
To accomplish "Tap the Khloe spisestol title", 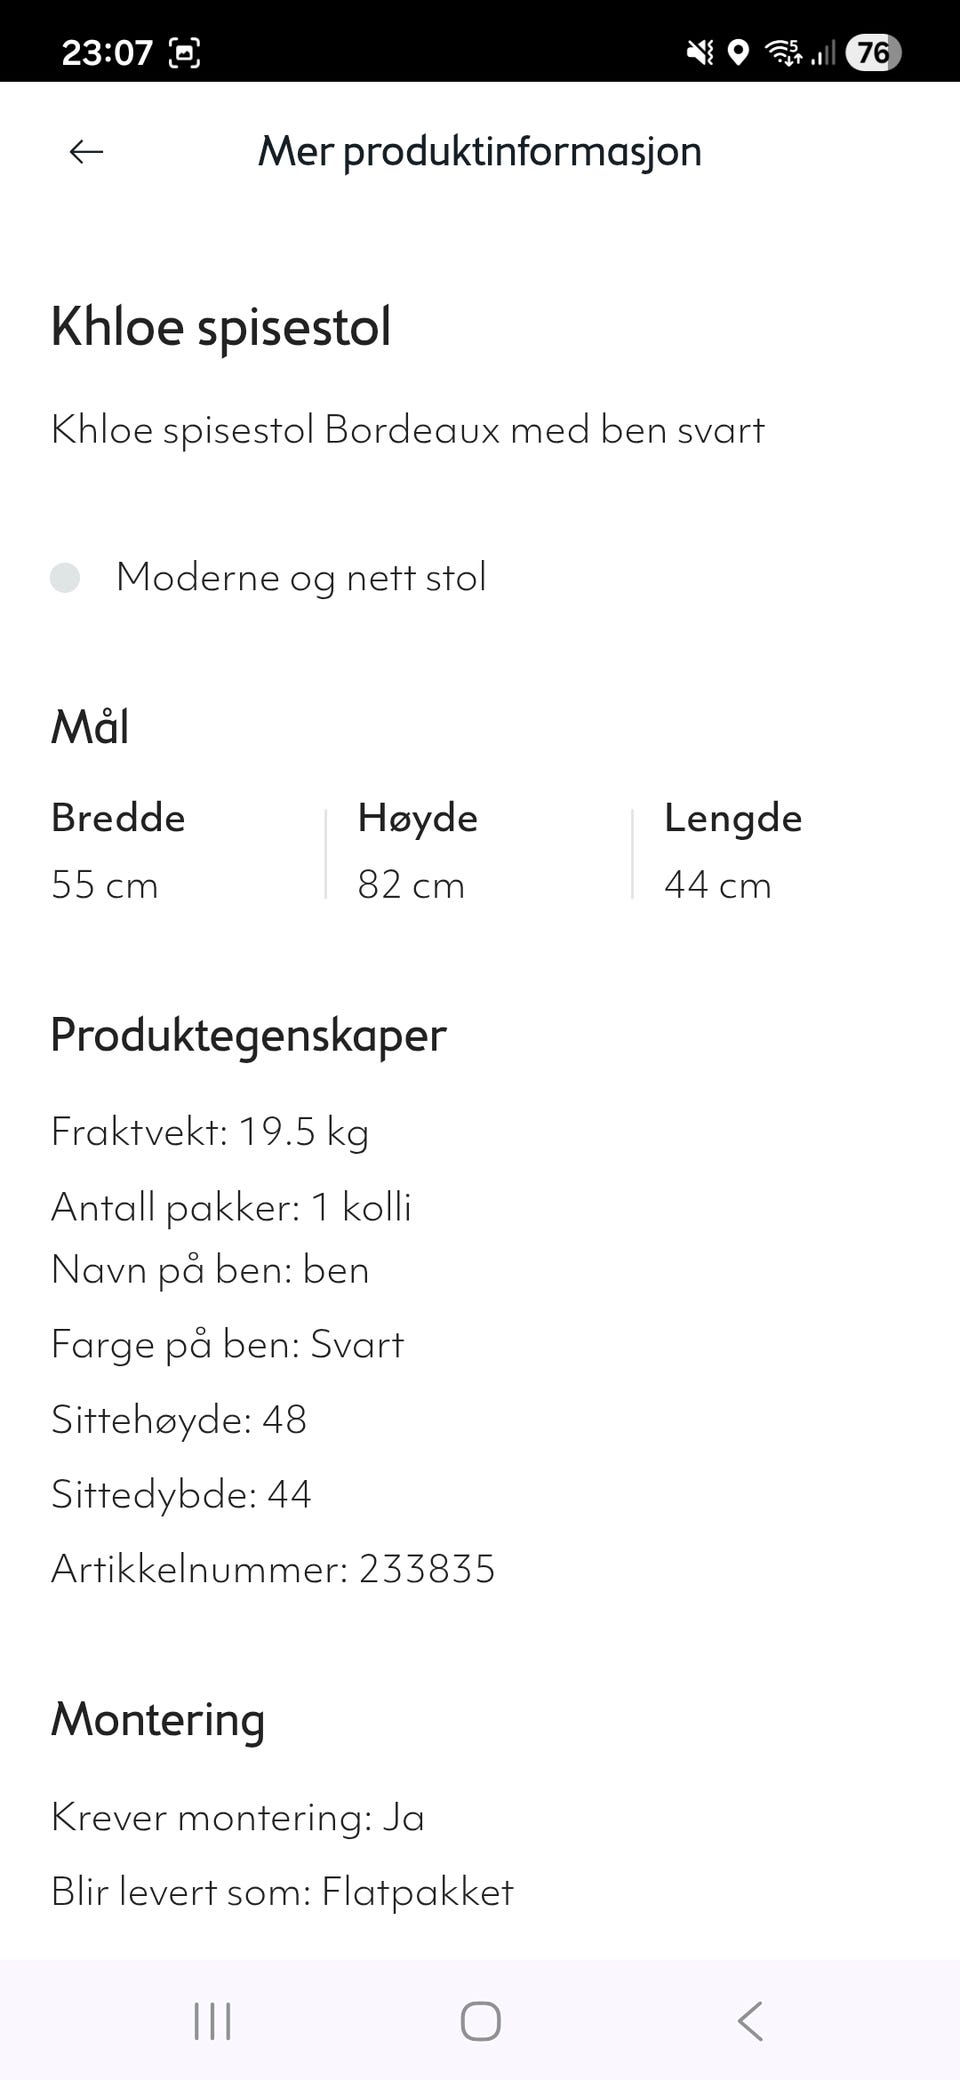I will point(222,325).
